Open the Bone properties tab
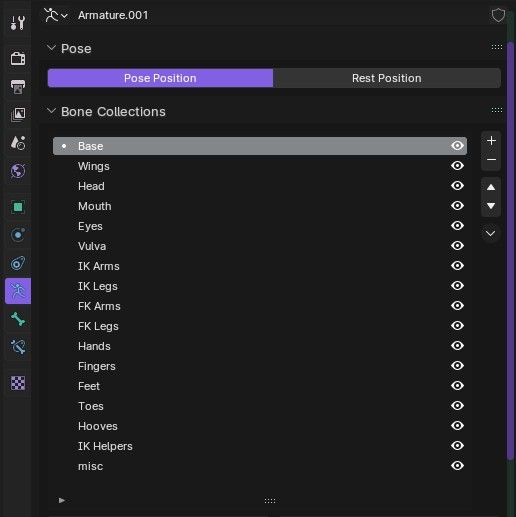The image size is (516, 517). [x=18, y=319]
